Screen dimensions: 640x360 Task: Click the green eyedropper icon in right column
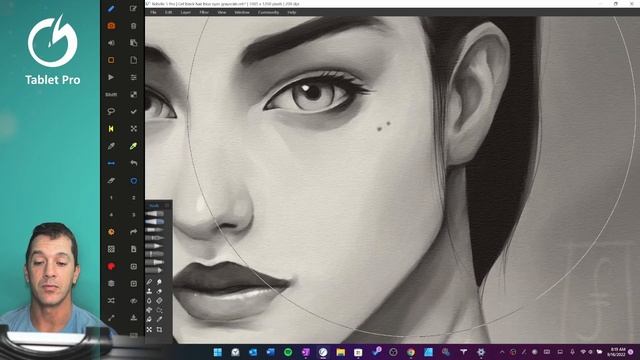pos(133,146)
